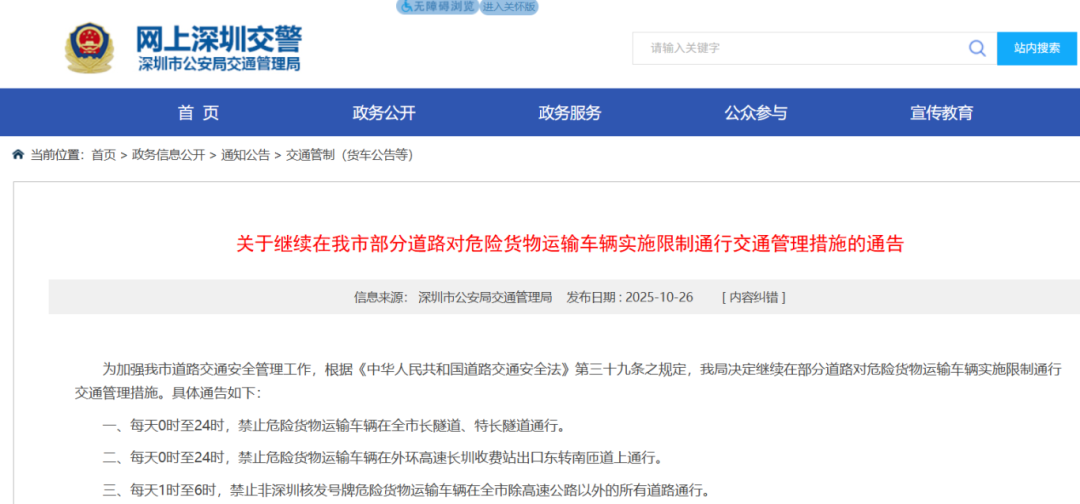The image size is (1080, 504).
Task: Open the 政务服务 navigation menu
Action: (x=570, y=113)
